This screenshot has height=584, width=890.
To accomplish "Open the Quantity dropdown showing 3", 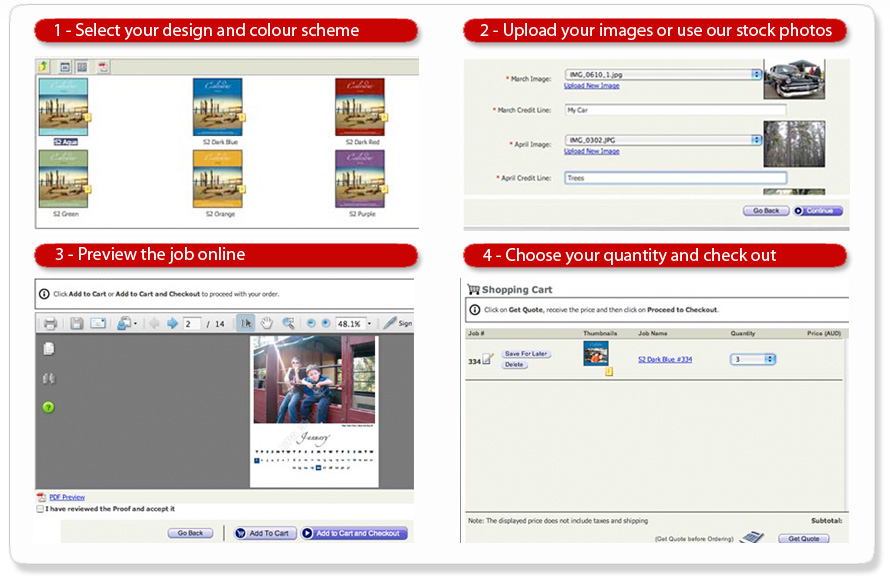I will click(753, 359).
